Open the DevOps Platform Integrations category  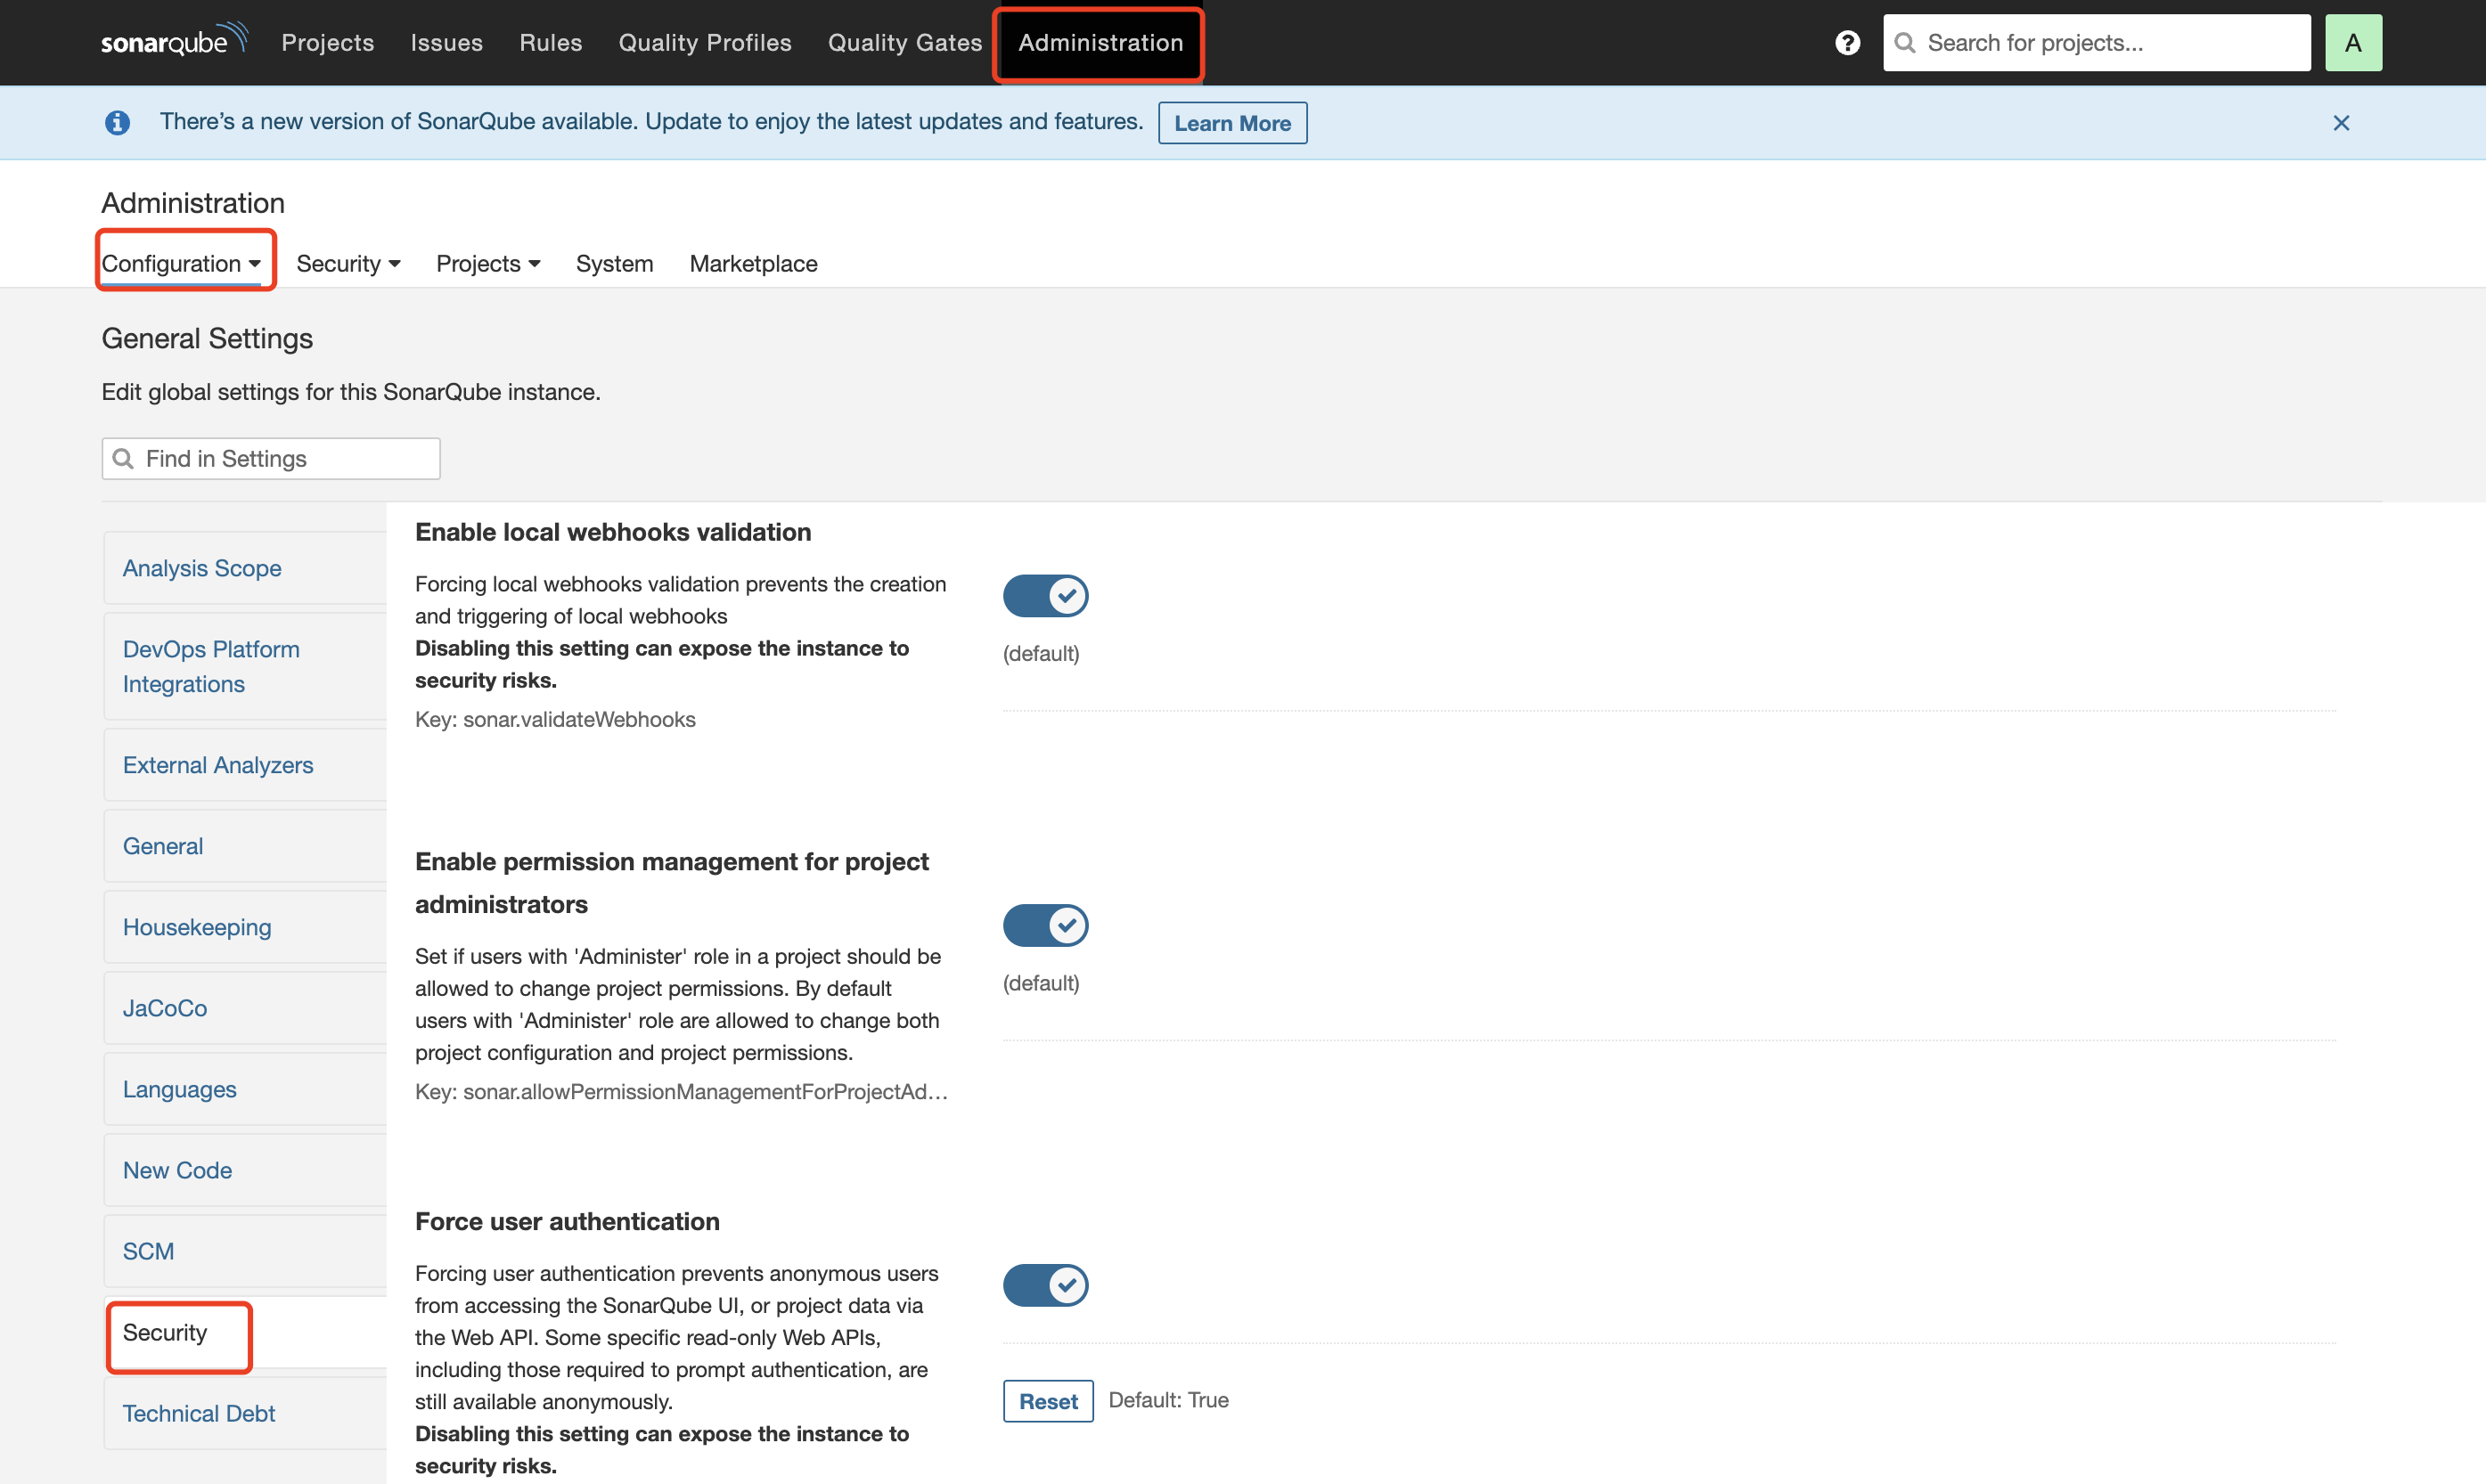211,666
